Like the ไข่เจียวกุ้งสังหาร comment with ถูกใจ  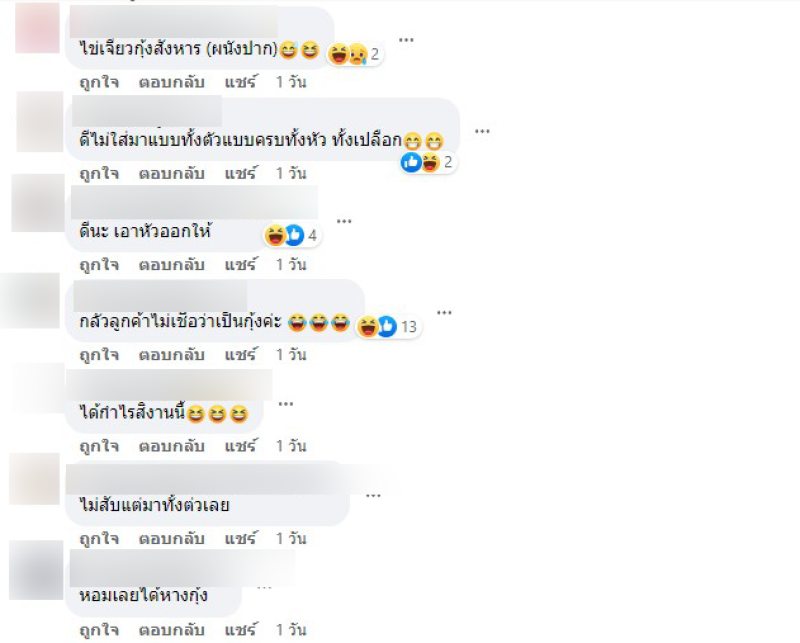coord(99,82)
